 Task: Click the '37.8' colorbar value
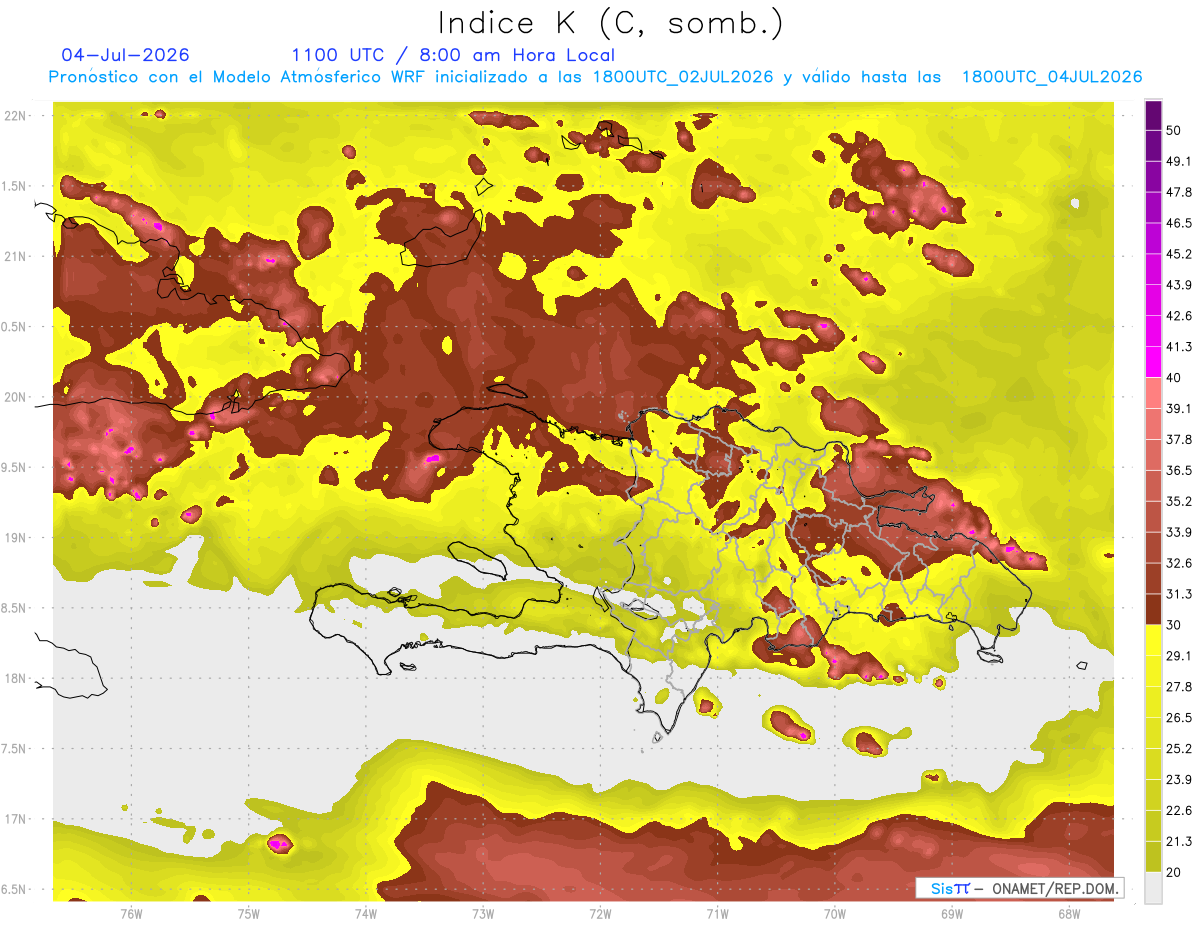(1179, 439)
